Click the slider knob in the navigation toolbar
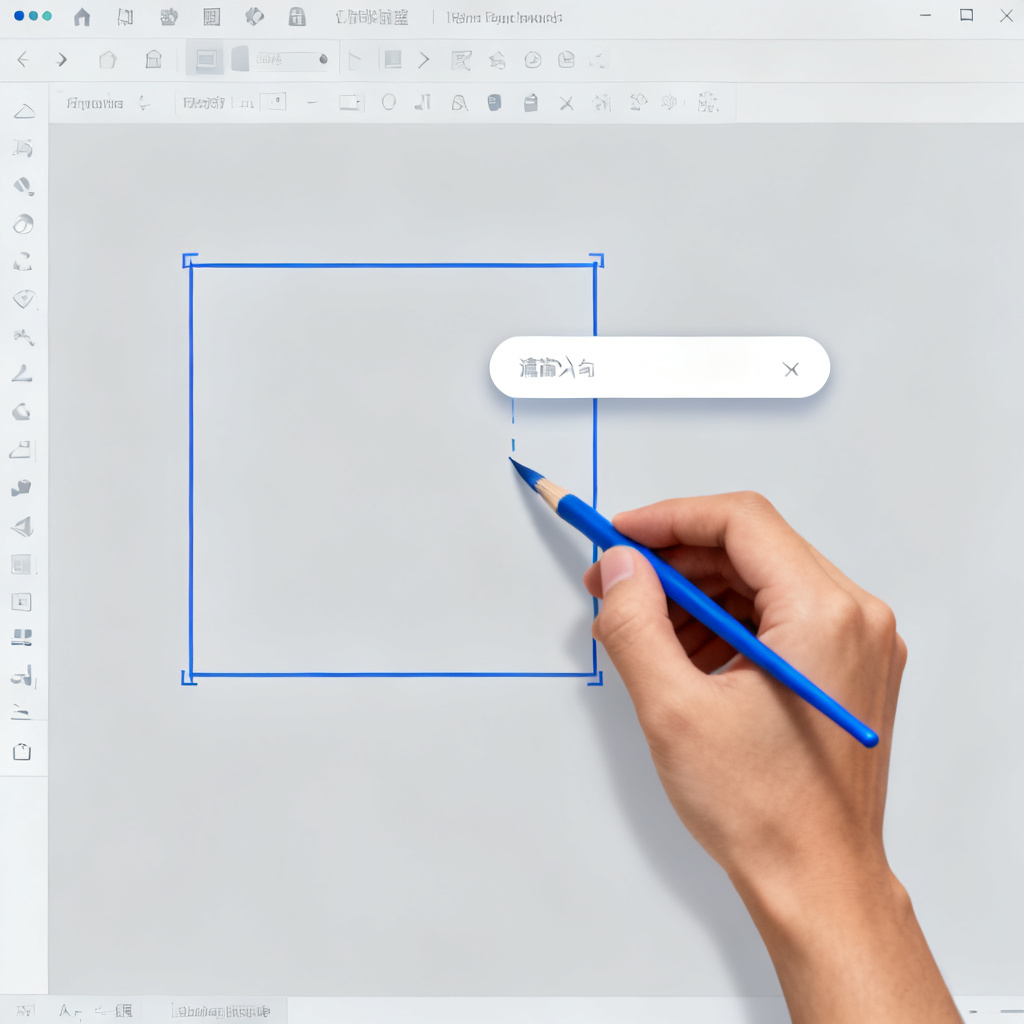This screenshot has width=1024, height=1024. click(323, 59)
